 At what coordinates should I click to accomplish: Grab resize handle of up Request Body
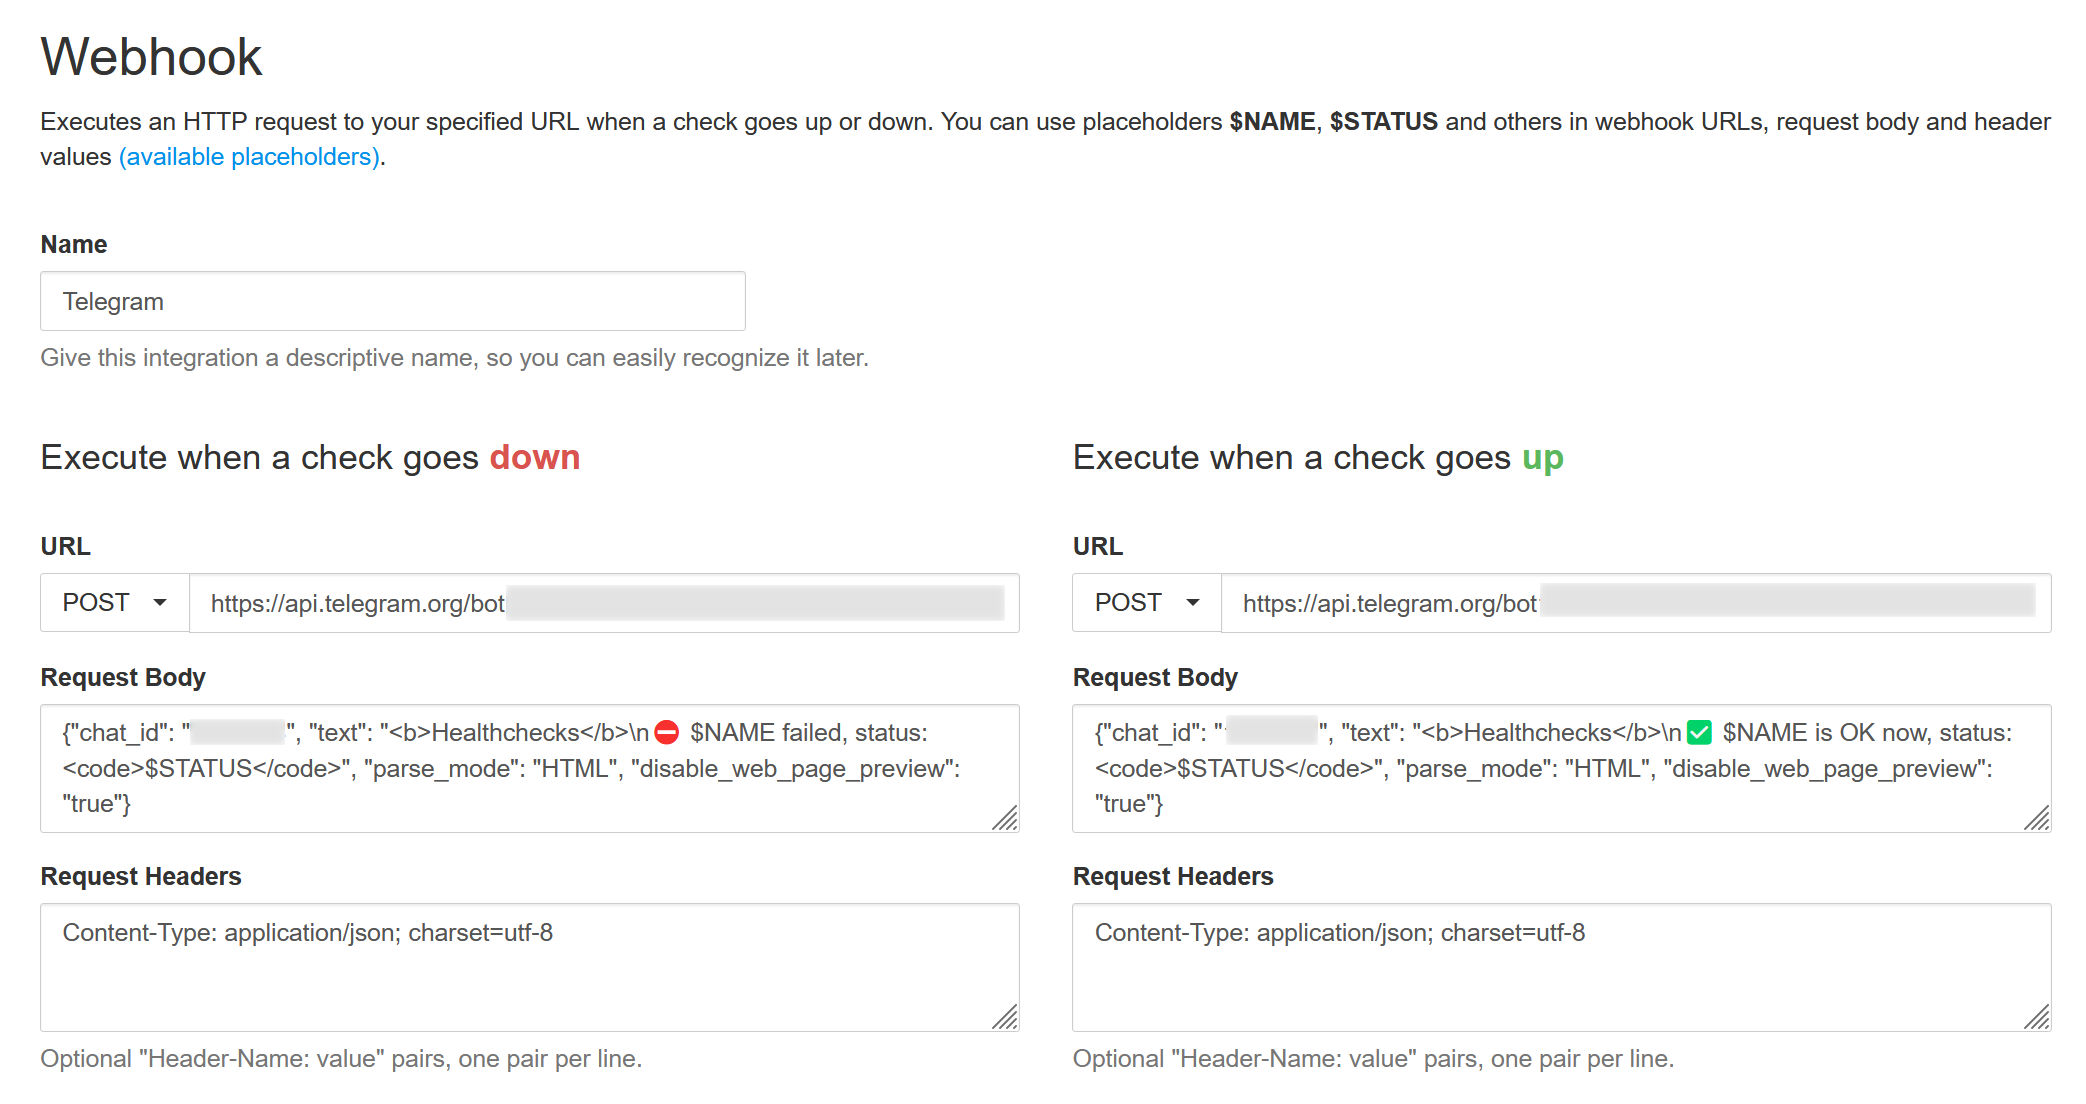[2038, 819]
